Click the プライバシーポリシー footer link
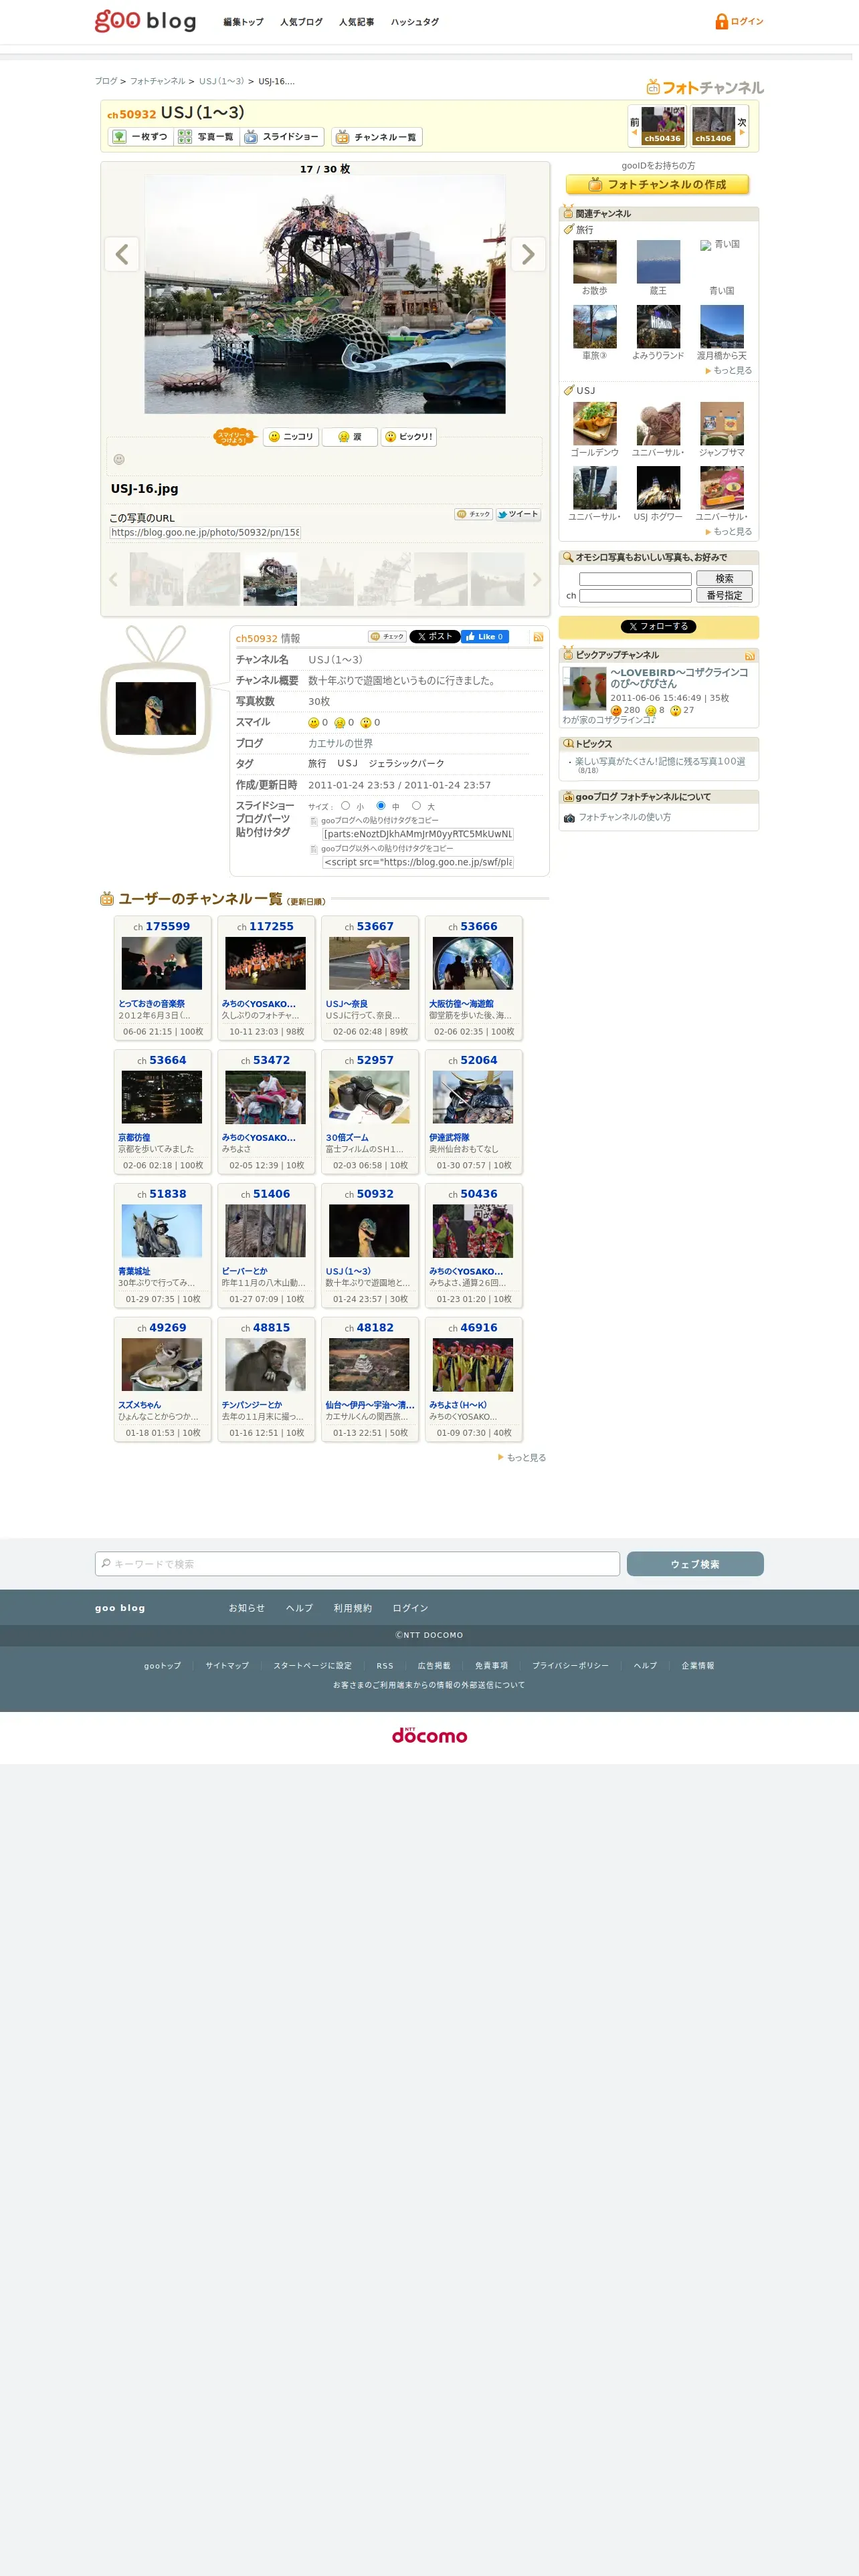859x2576 pixels. (570, 1666)
